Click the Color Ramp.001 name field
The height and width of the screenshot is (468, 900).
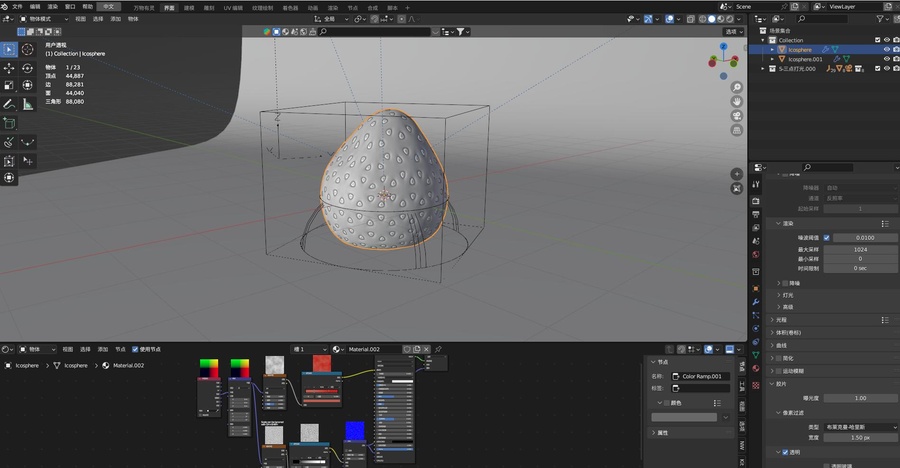click(701, 377)
